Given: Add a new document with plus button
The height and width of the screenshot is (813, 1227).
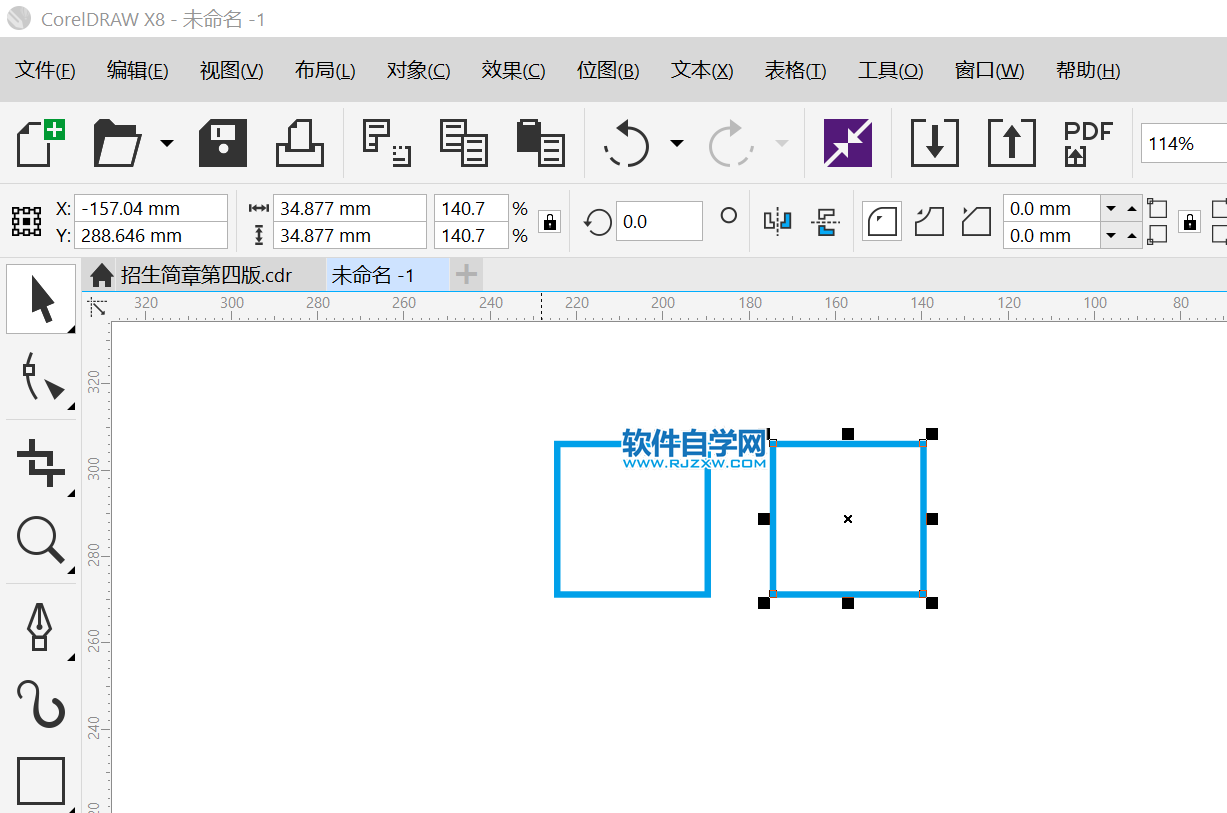Looking at the screenshot, I should coord(466,274).
